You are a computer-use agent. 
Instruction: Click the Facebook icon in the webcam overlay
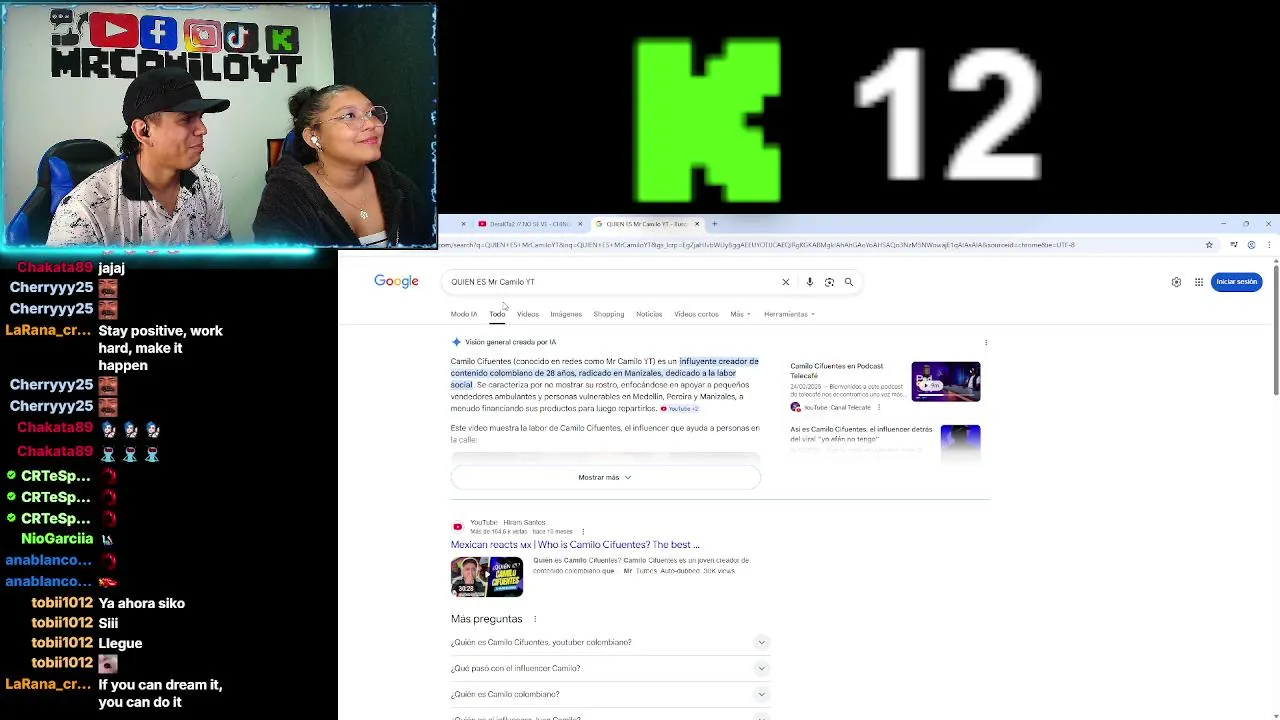[x=159, y=34]
